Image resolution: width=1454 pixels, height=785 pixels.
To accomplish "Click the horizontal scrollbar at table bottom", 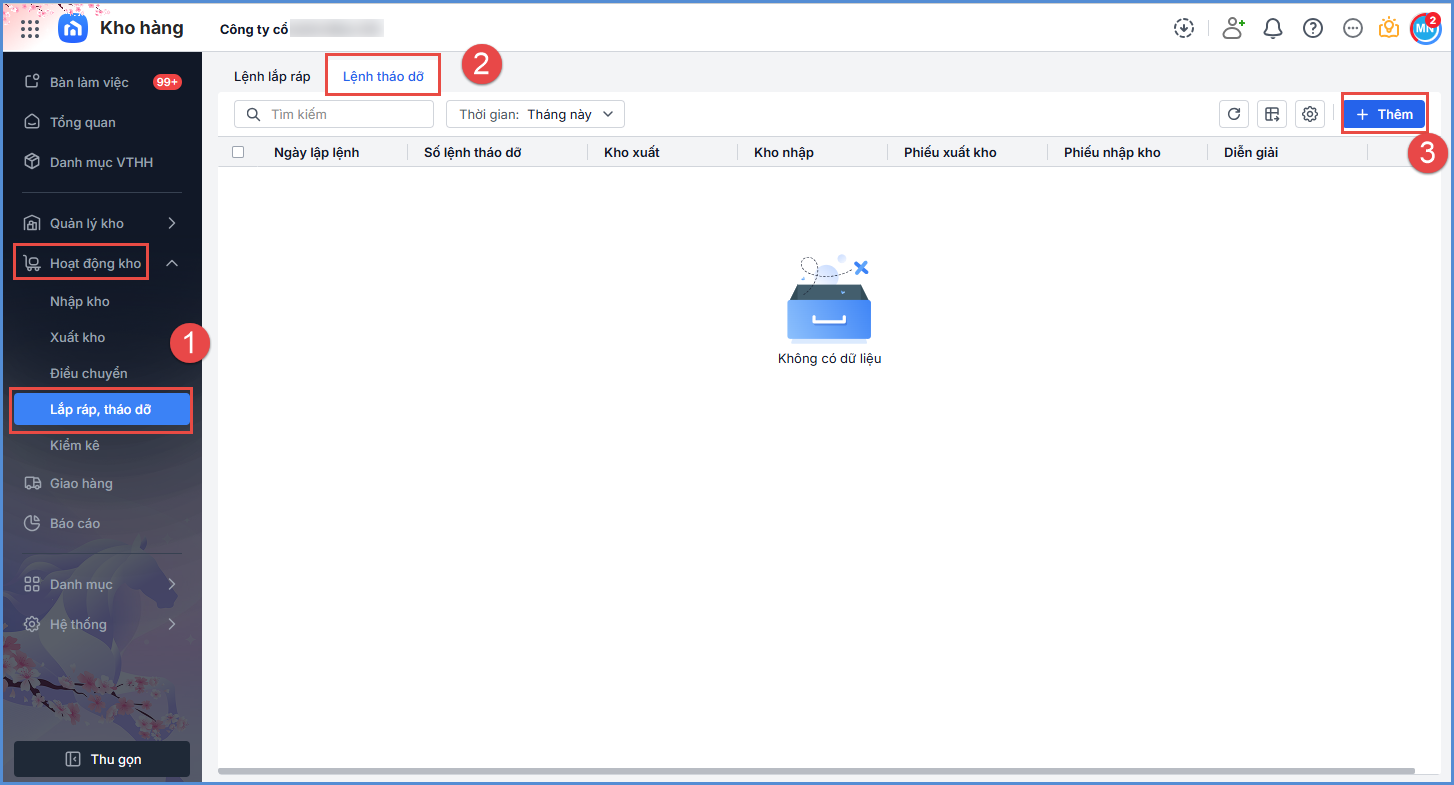I will pos(815,771).
